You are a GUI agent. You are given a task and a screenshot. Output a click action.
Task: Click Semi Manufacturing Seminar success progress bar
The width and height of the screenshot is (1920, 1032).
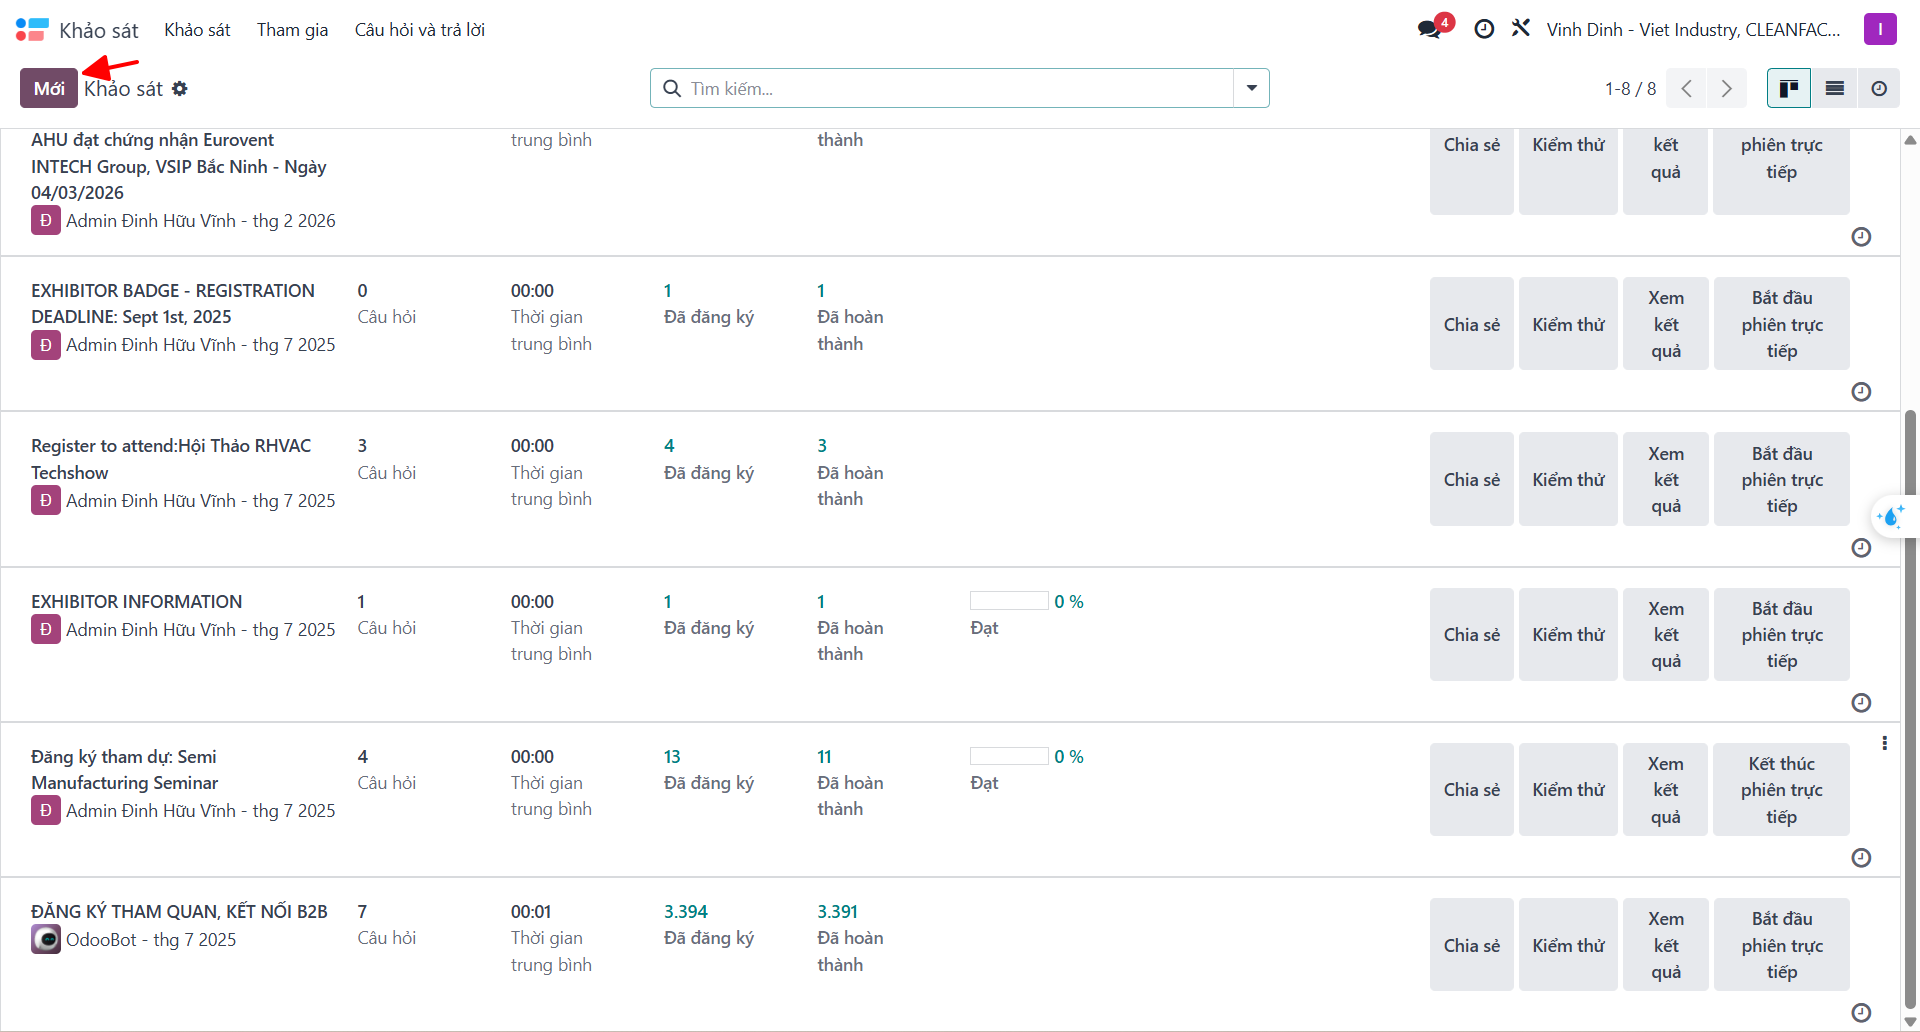coord(1009,756)
